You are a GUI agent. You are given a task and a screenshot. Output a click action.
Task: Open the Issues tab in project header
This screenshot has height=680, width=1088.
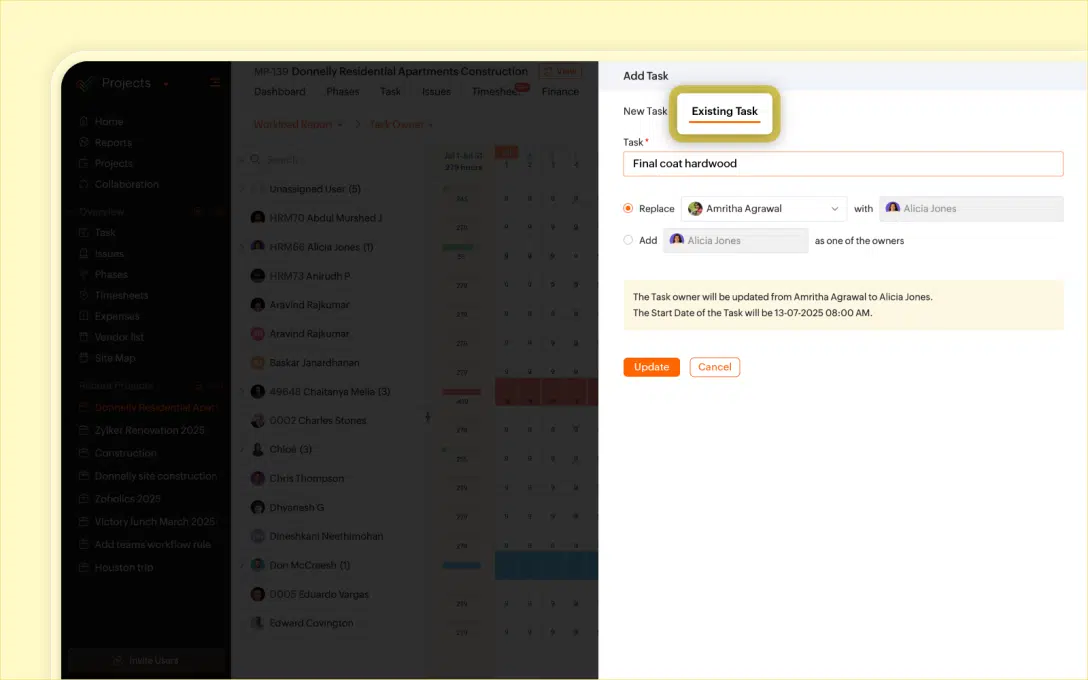click(x=436, y=92)
